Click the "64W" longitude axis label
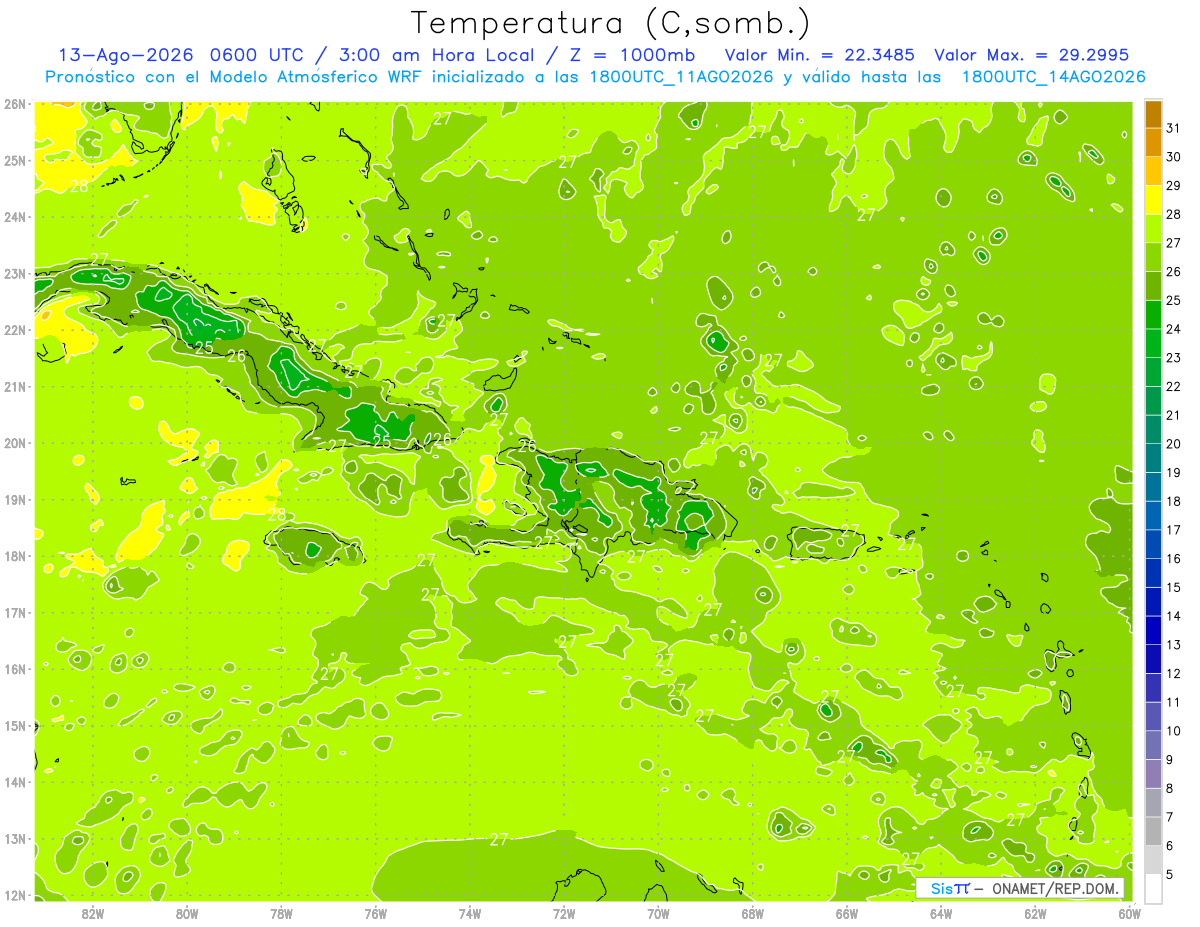The width and height of the screenshot is (1200, 927). (x=941, y=913)
